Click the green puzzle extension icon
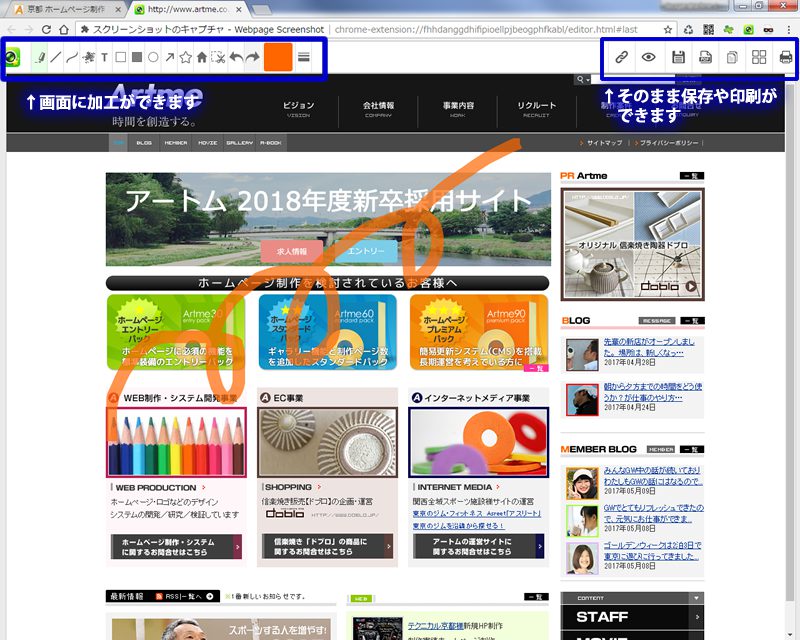The image size is (800, 640). click(x=729, y=30)
